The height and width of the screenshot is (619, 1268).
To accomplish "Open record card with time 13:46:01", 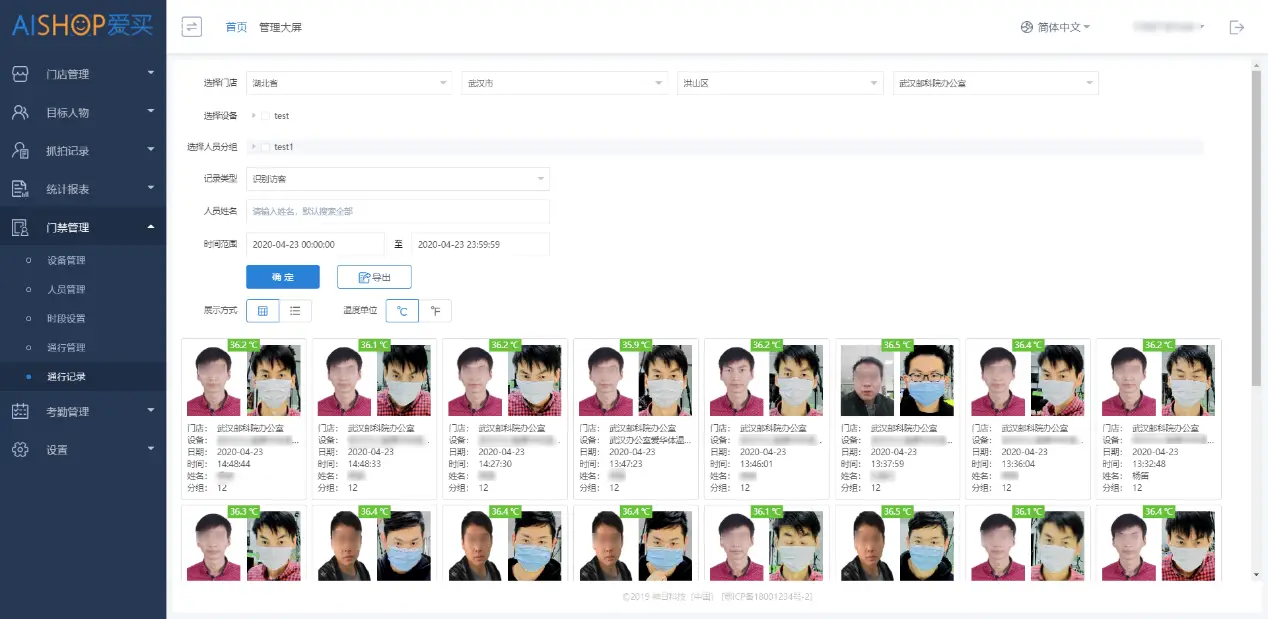I will pos(766,418).
